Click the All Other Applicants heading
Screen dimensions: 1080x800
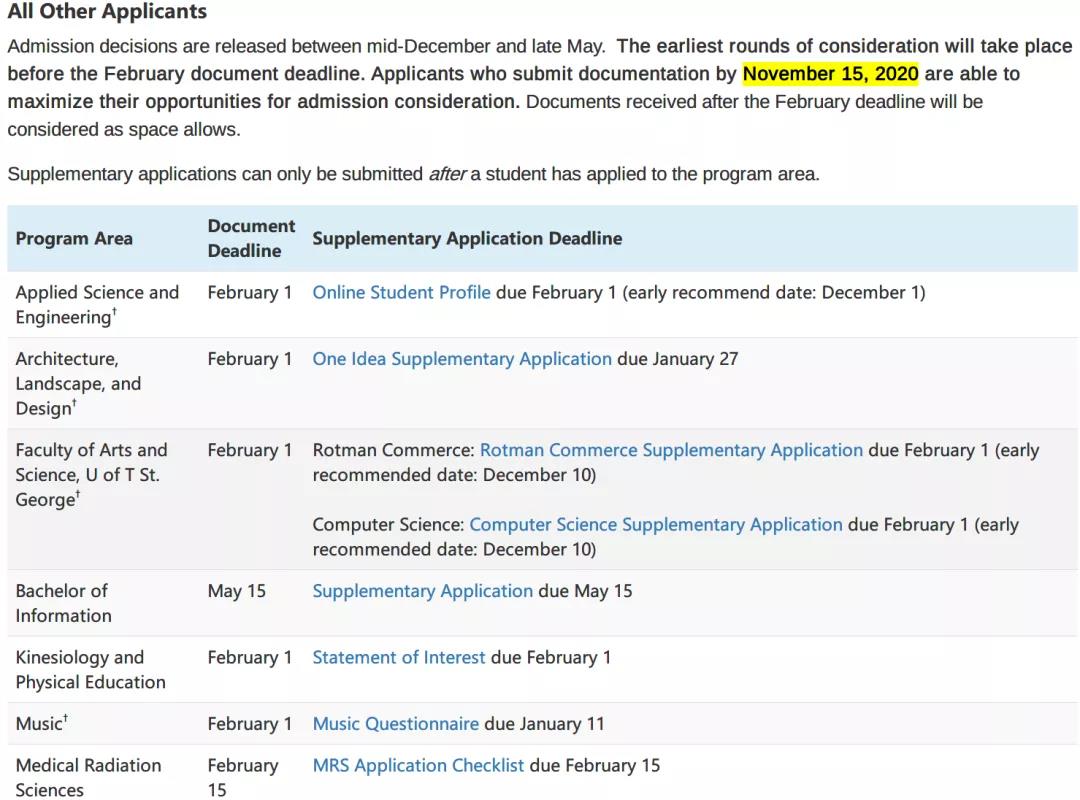coord(107,11)
